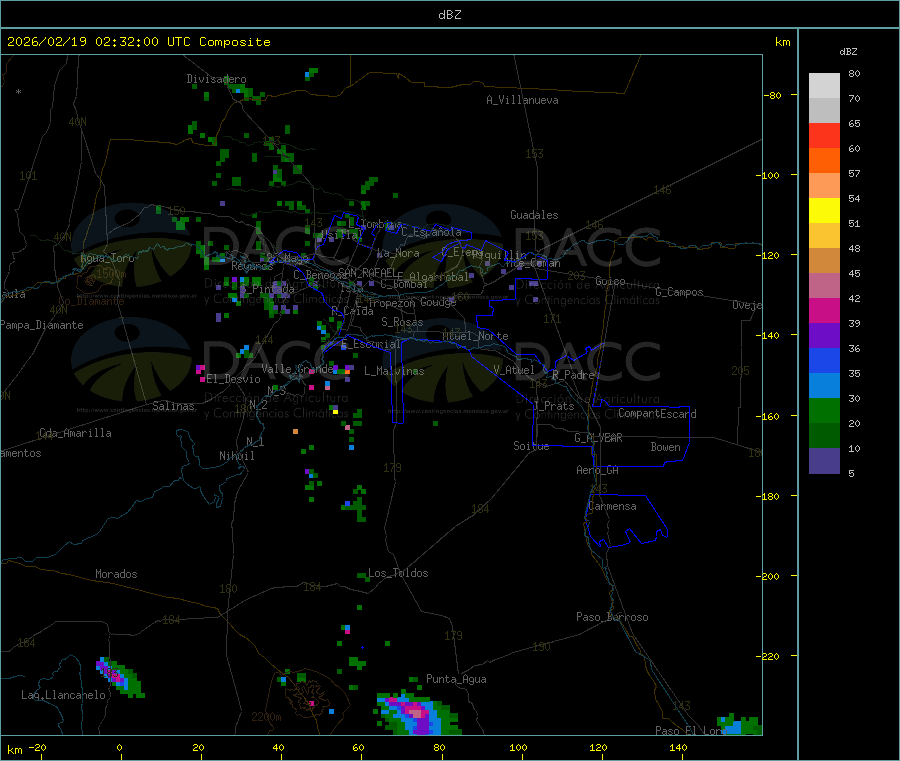Click the 51 dBZ amber legend swatch
The width and height of the screenshot is (900, 761).
click(824, 236)
